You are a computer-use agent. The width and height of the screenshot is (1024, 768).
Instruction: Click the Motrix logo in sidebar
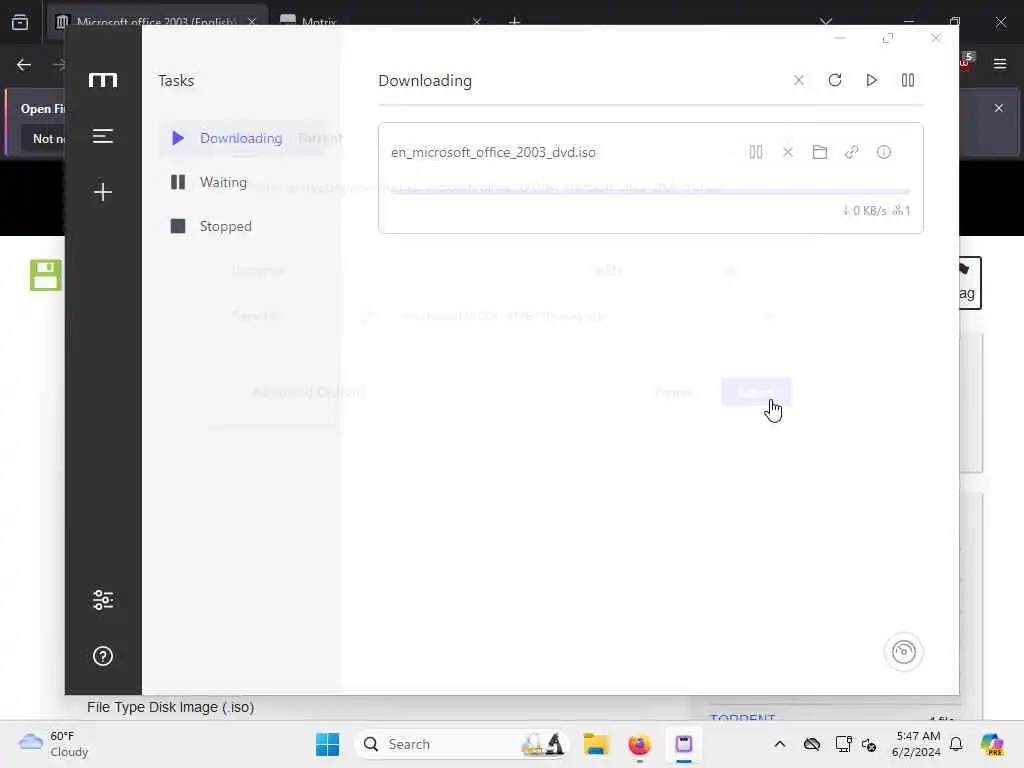tap(103, 80)
